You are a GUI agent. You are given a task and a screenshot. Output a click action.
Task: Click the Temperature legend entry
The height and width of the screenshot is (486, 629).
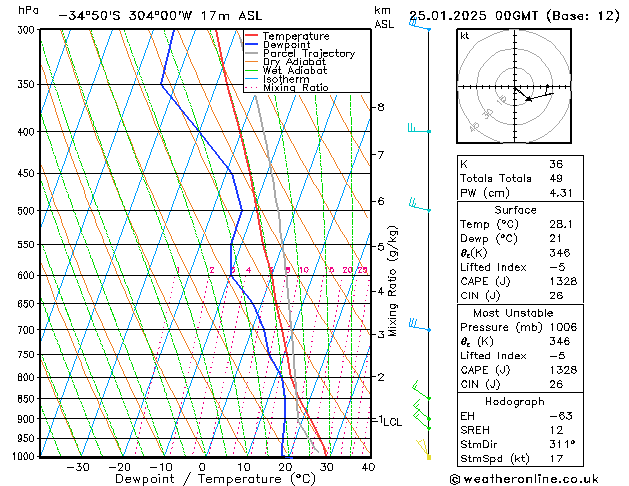coord(295,36)
